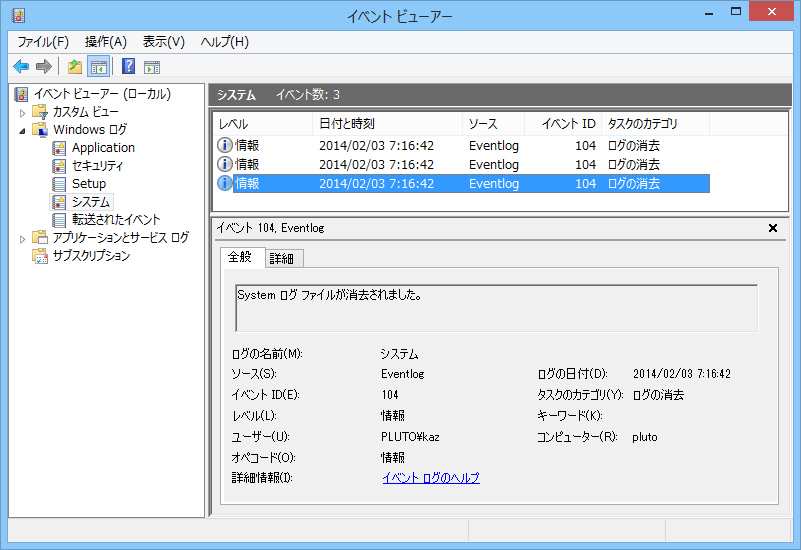The height and width of the screenshot is (550, 801).
Task: Click the サブスクリプション folder icon
Action: point(40,256)
